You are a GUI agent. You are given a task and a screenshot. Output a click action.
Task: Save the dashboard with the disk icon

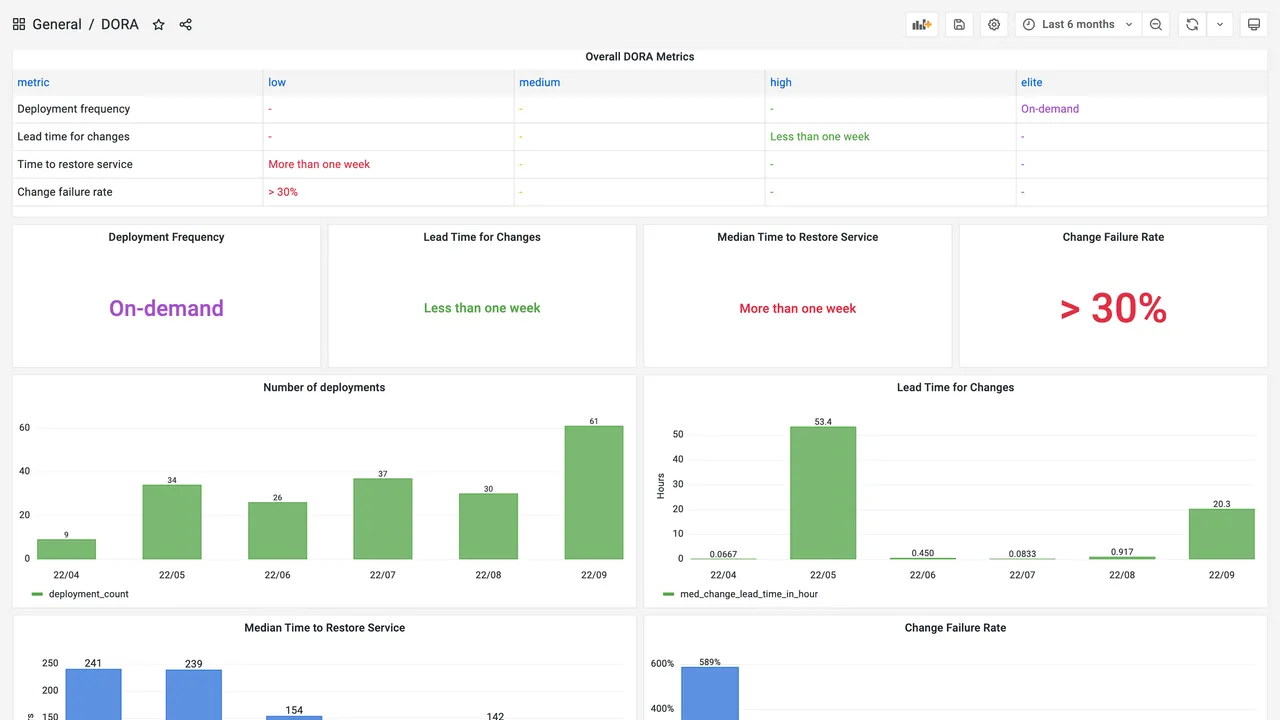959,24
